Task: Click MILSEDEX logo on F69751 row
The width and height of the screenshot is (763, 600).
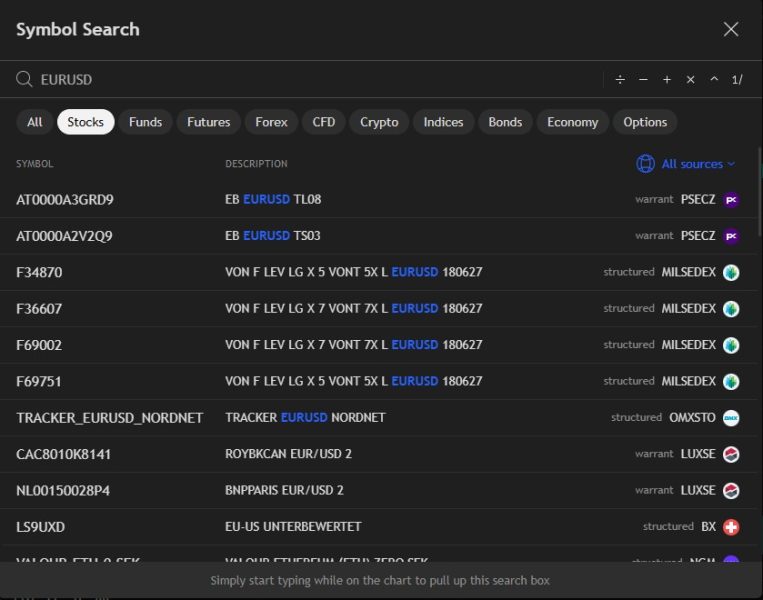Action: click(x=731, y=382)
